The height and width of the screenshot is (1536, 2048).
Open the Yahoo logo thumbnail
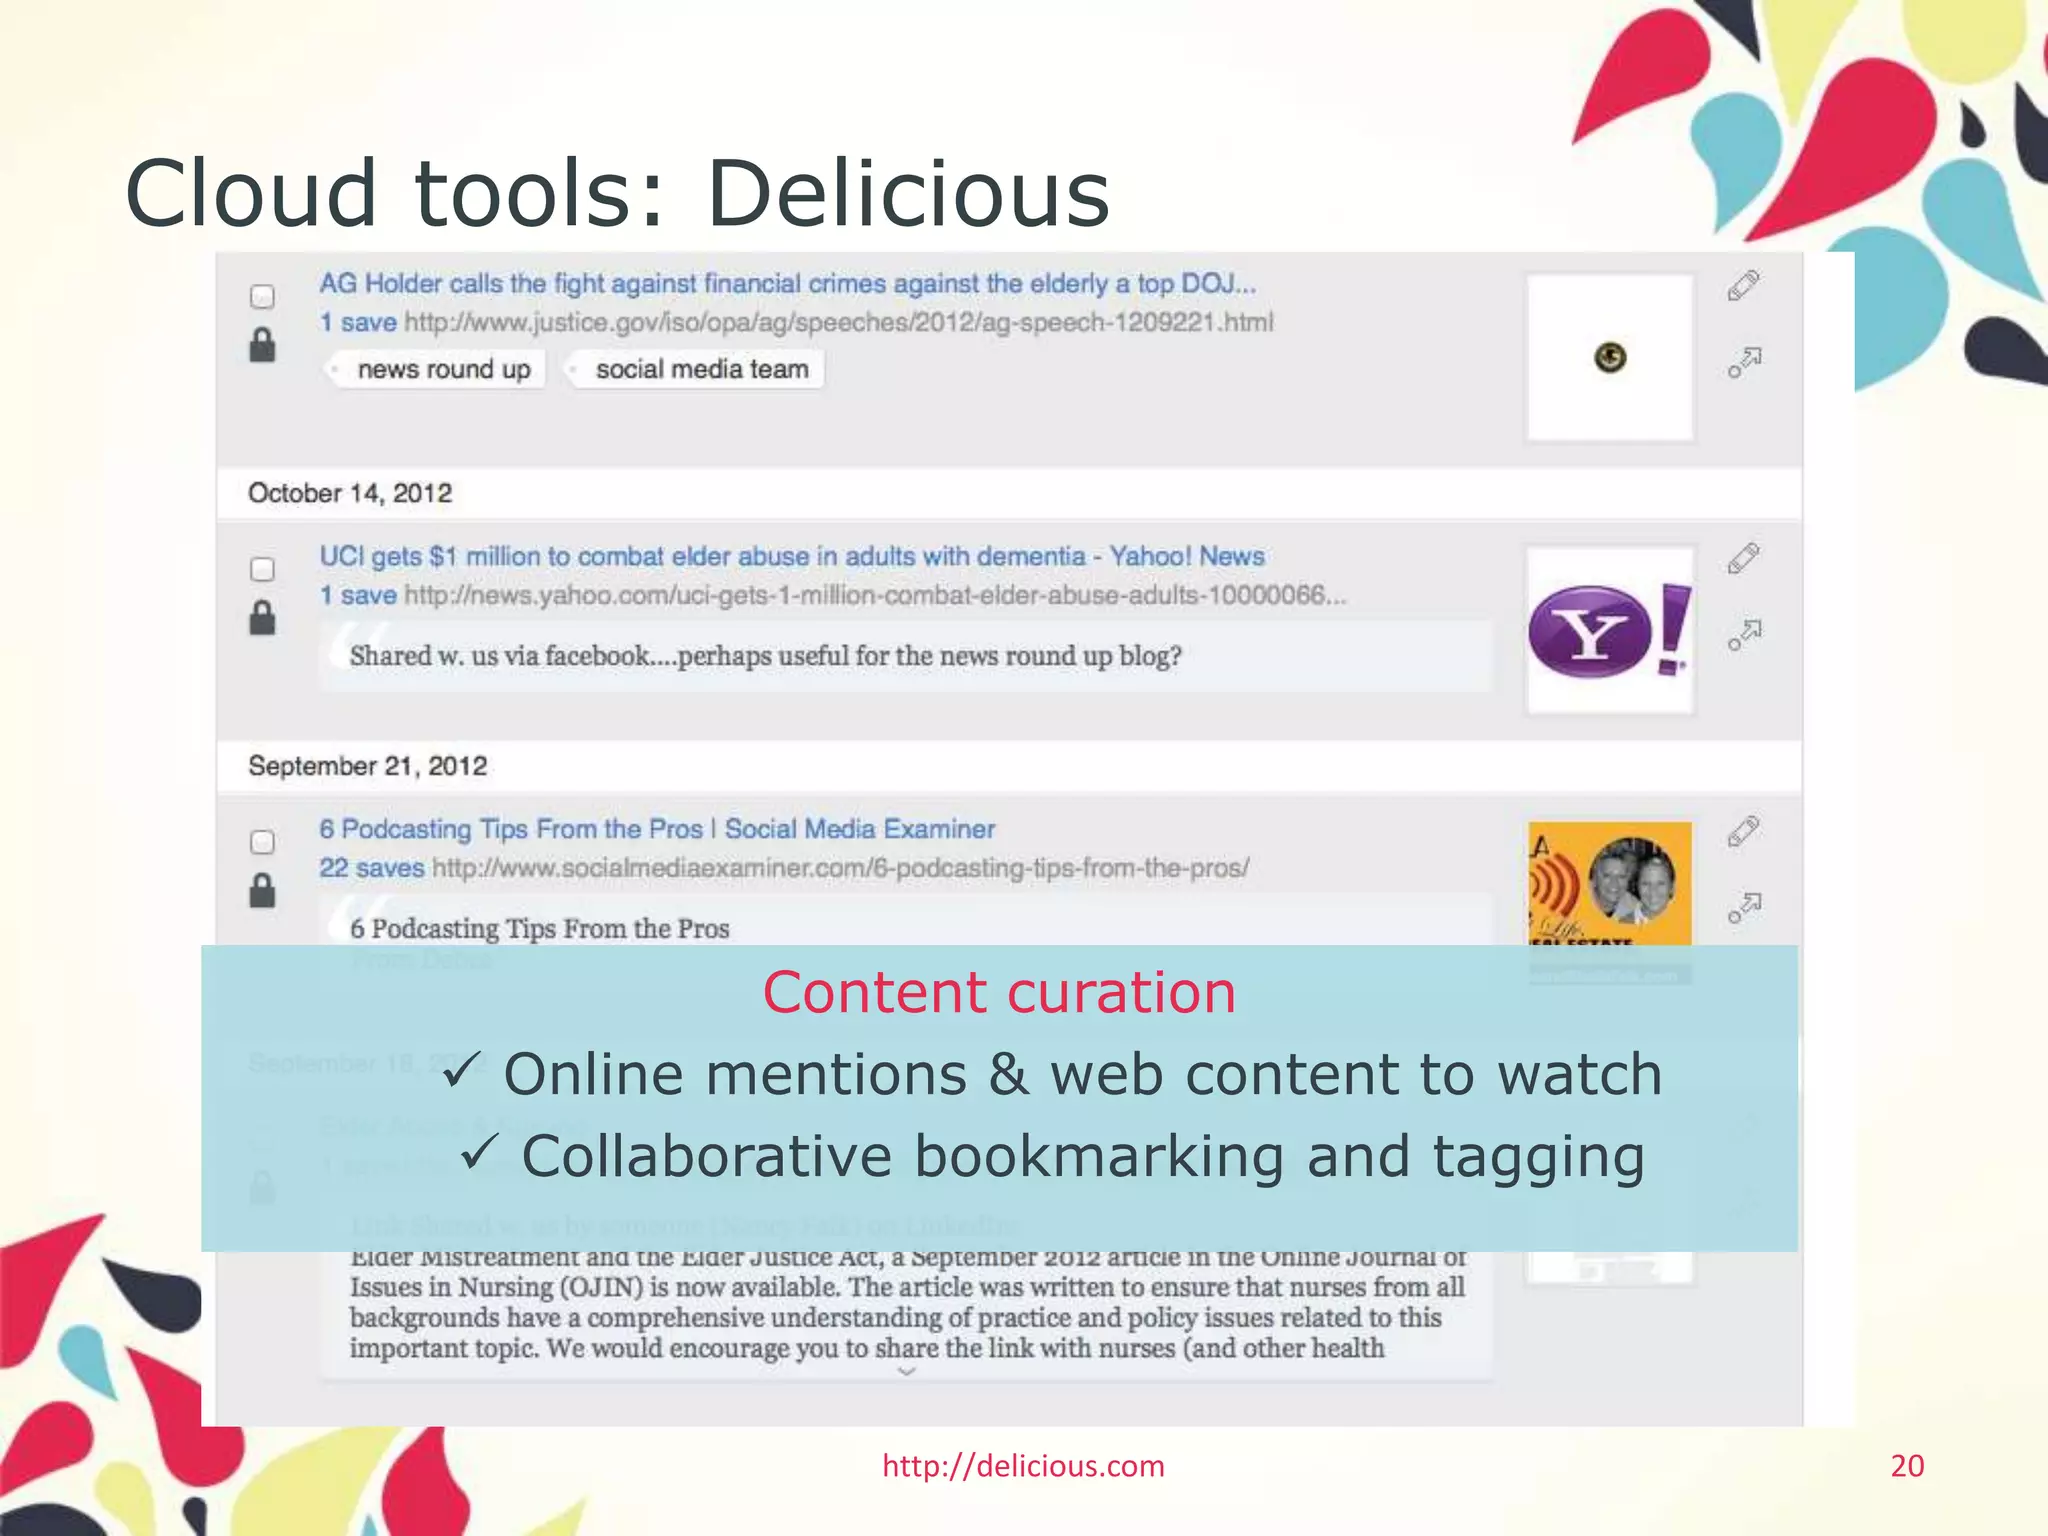coord(1610,630)
